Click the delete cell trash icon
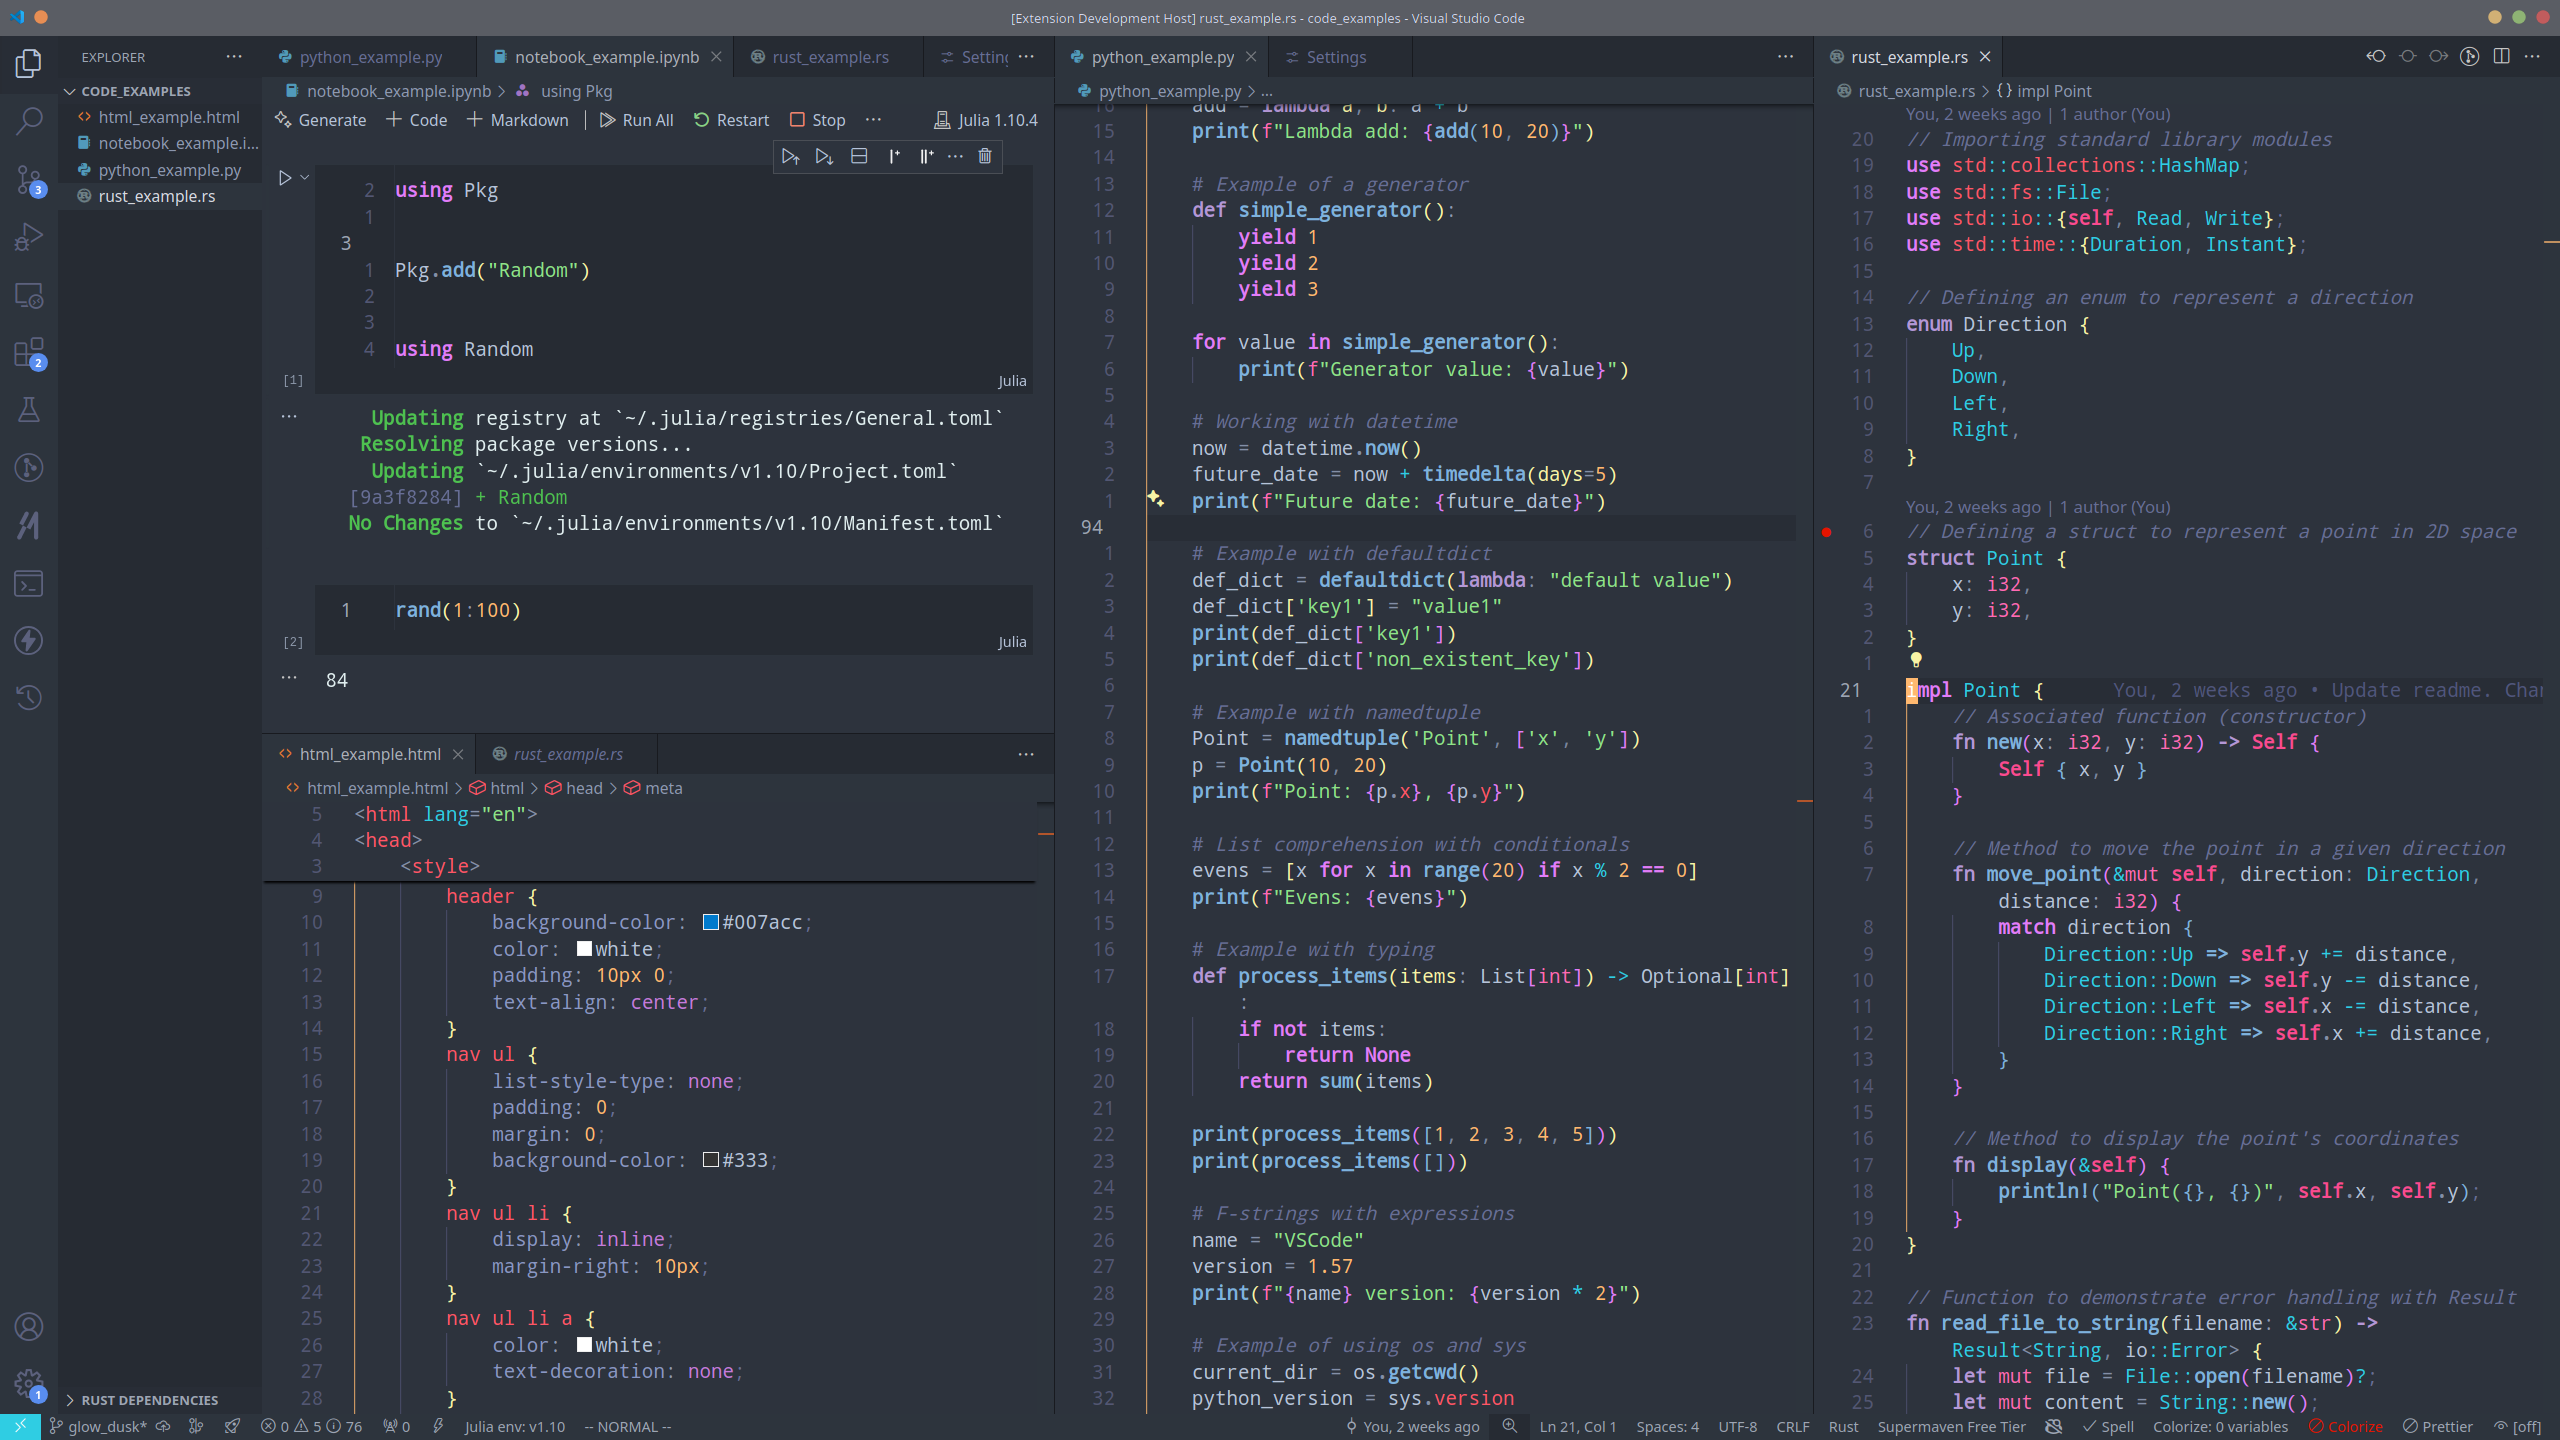 (x=985, y=156)
